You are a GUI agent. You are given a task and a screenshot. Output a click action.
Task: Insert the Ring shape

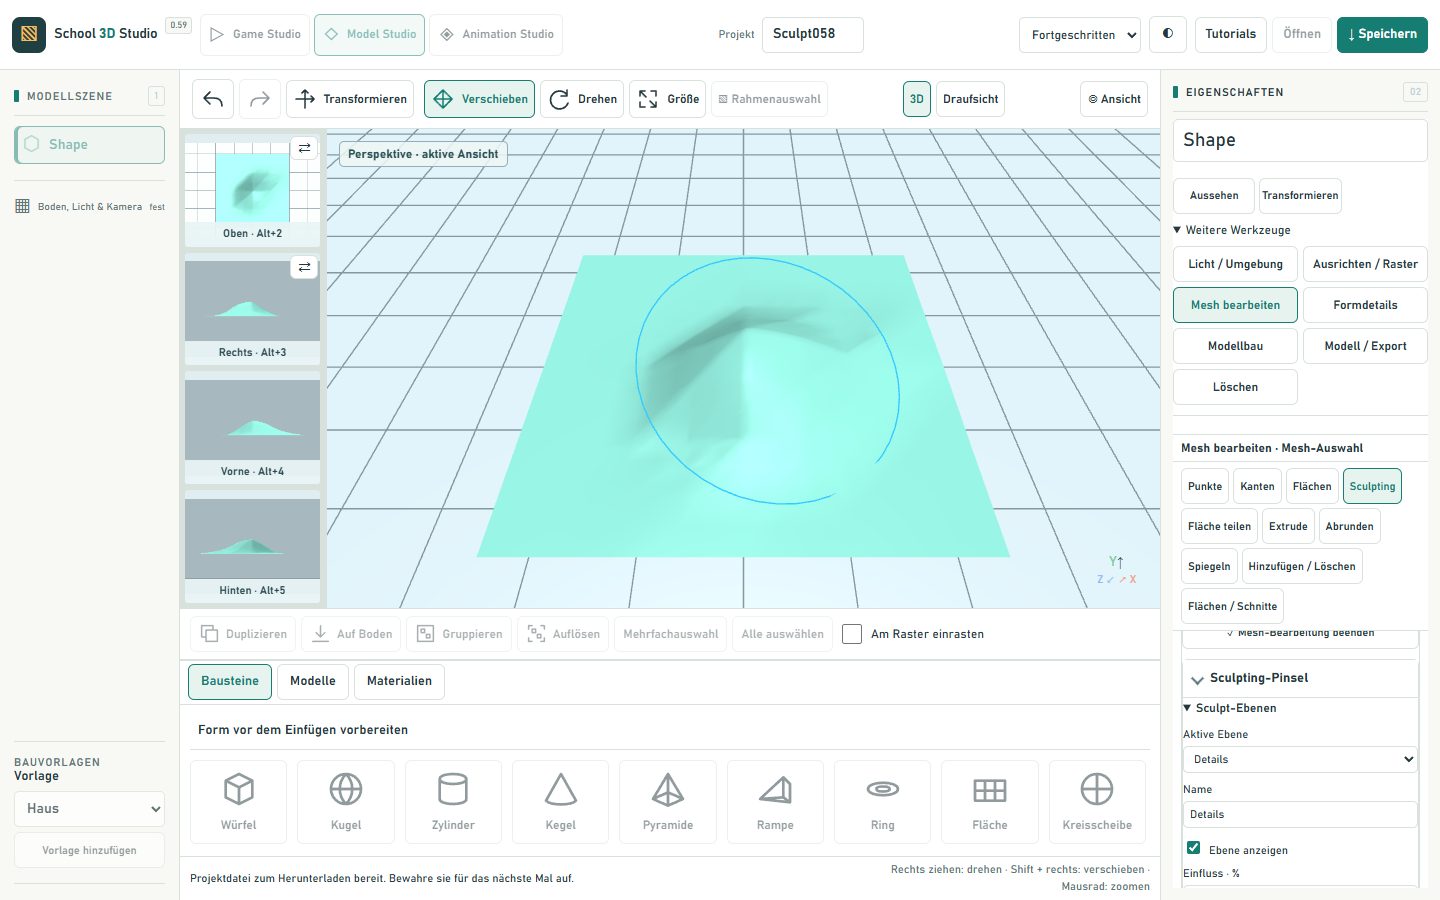pos(882,801)
